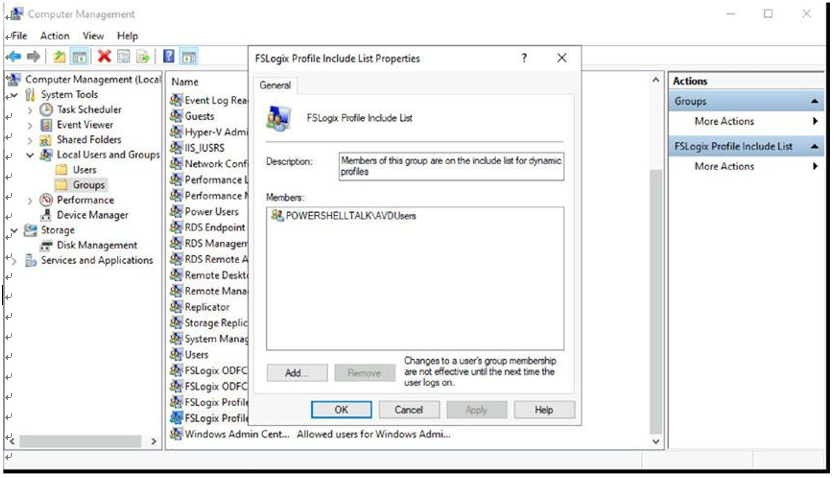Expand the Event Viewer node
Screen dimensions: 836x478
(x=30, y=125)
